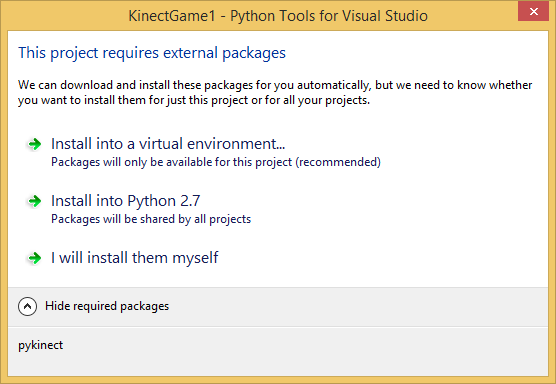Select the pykinect package entry
556x384 pixels.
tap(40, 345)
